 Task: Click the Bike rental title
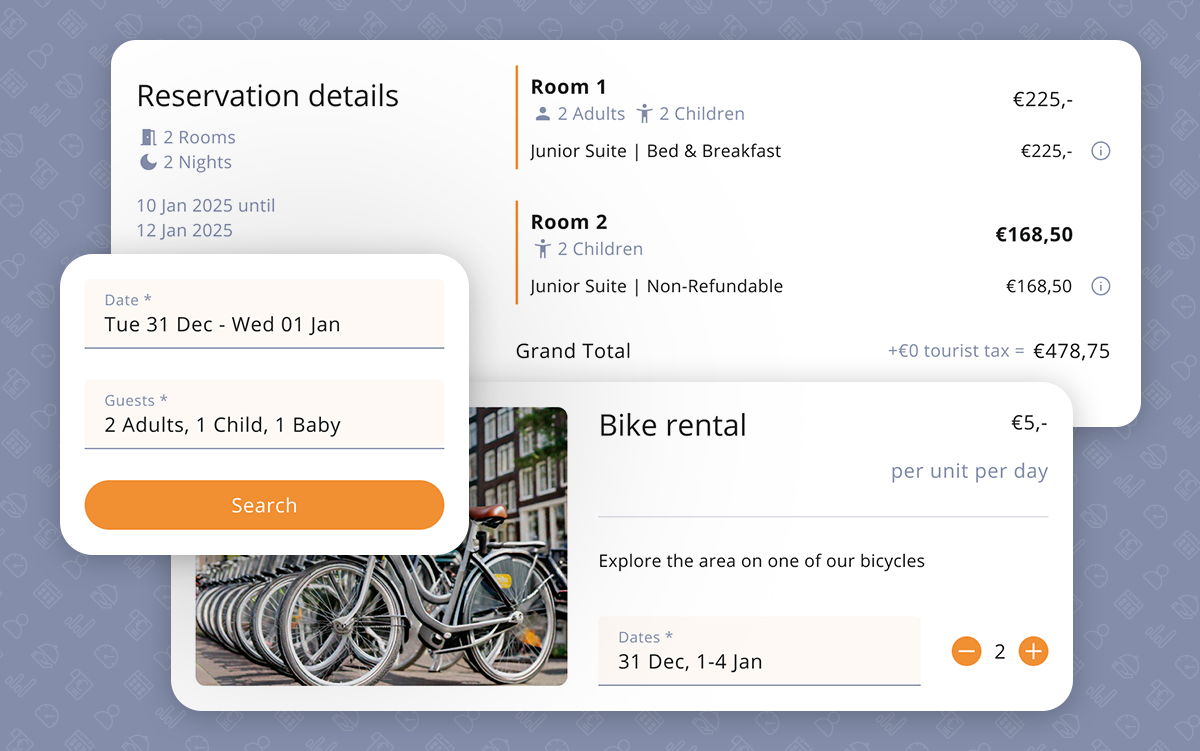pos(672,425)
